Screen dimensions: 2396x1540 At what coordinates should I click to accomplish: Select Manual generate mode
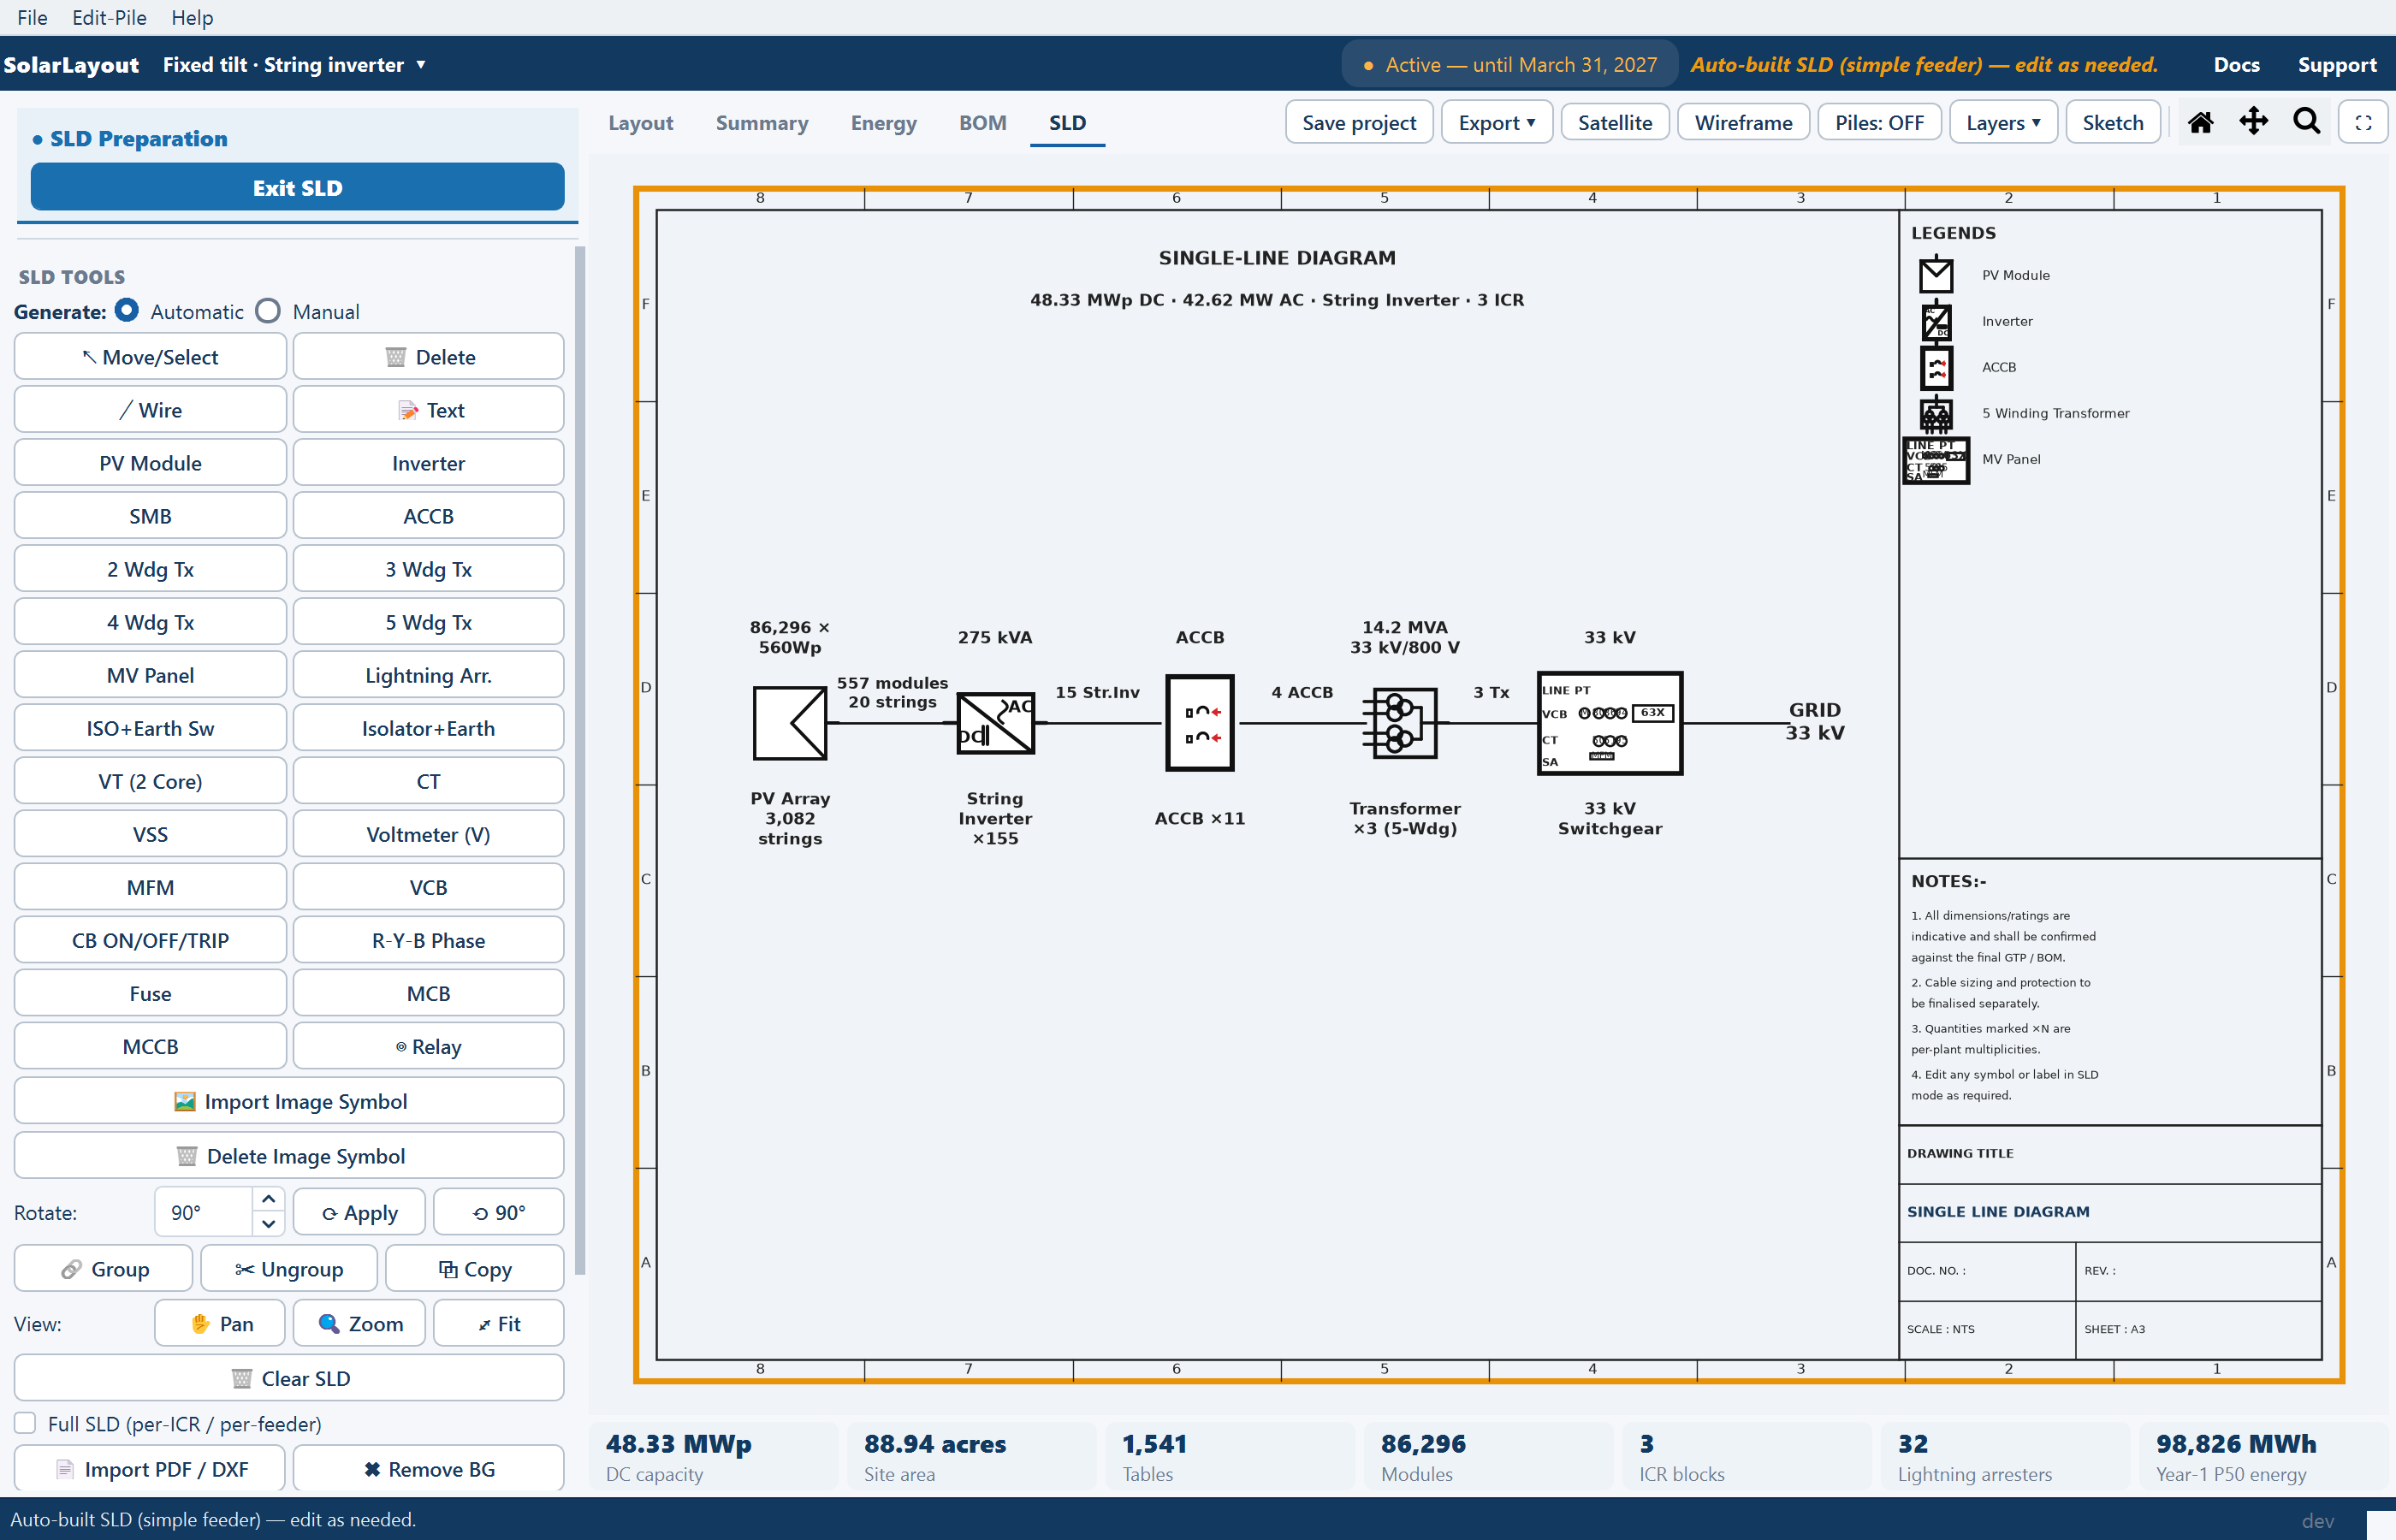[x=268, y=311]
